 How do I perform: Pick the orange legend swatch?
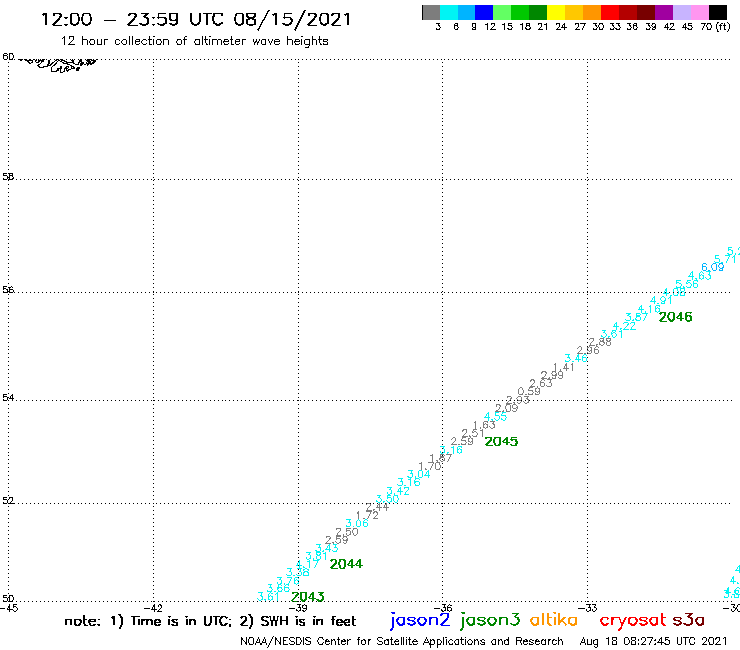point(592,12)
